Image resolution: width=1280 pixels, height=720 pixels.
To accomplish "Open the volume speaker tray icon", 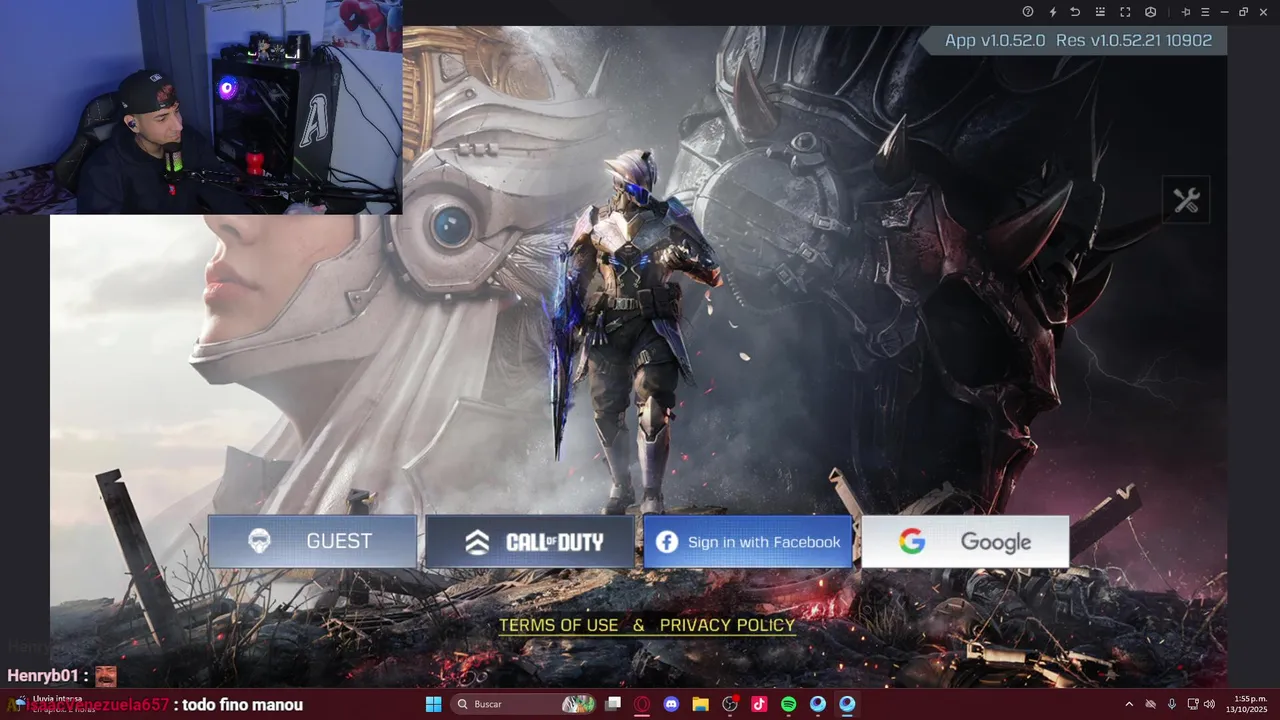I will (x=1209, y=704).
